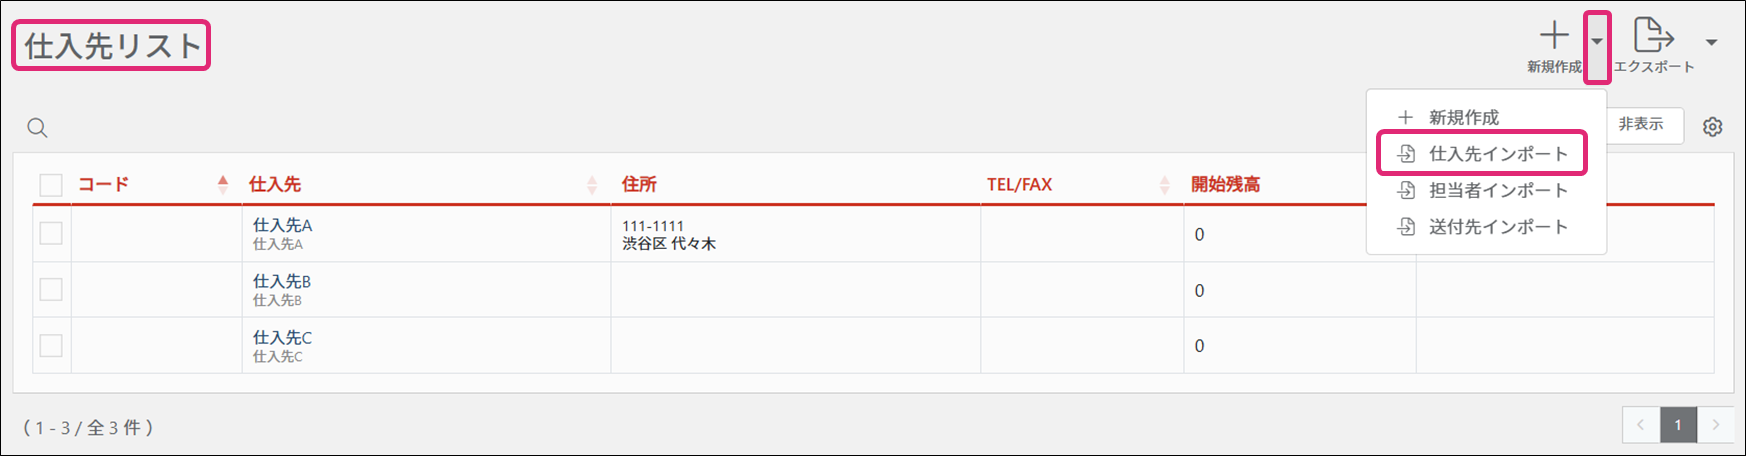Expand the dropdown arrow beside 新規作成
Viewport: 1746px width, 456px height.
(1597, 42)
